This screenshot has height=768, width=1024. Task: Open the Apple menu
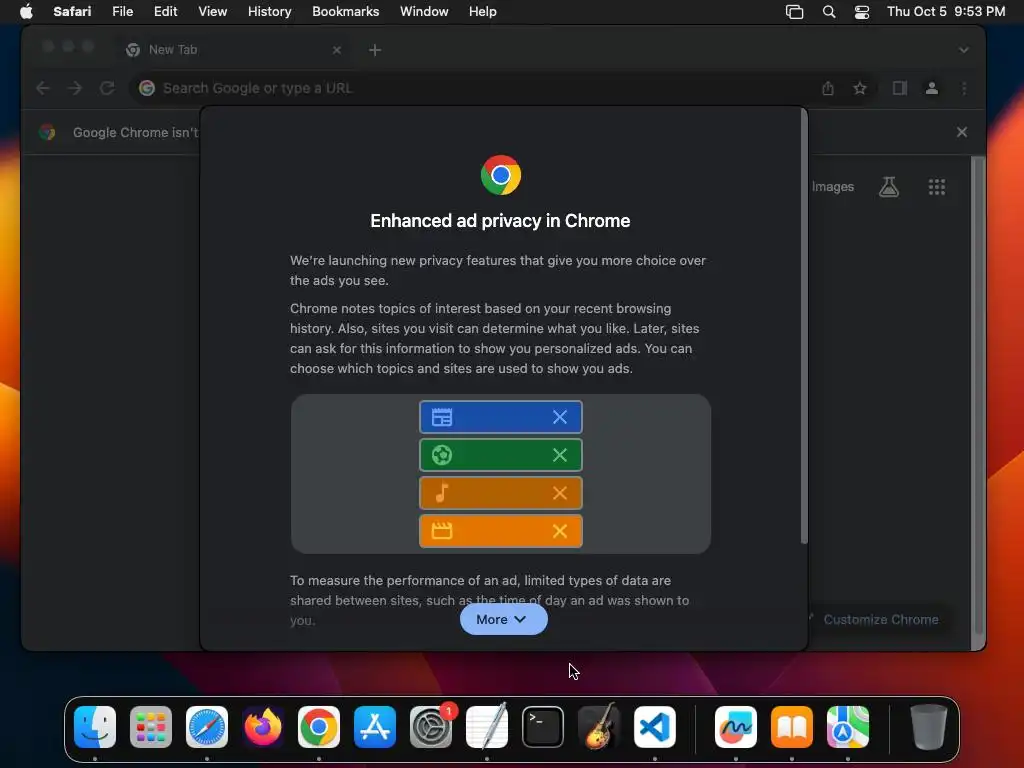[26, 12]
